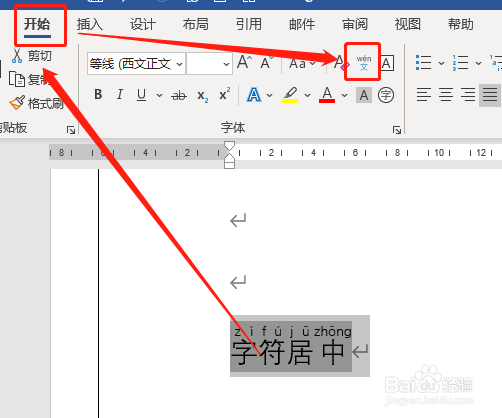Decrease font size with shrink A icon
Image resolution: width=502 pixels, height=418 pixels.
coord(267,62)
